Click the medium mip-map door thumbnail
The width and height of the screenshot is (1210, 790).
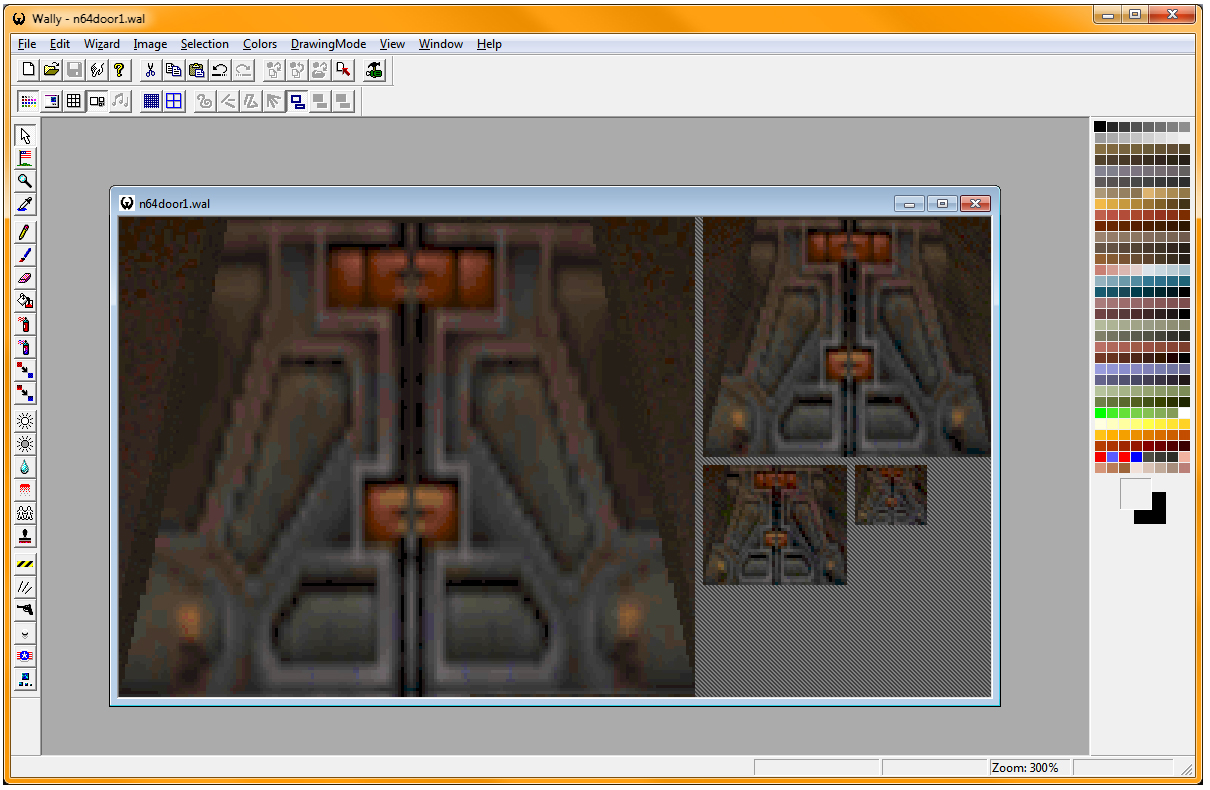pos(775,525)
